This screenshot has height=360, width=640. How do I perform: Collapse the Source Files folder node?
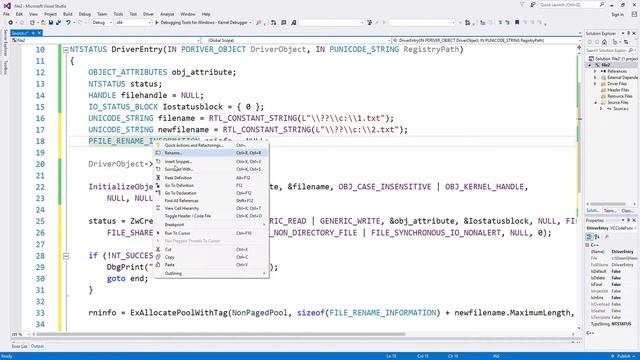tap(595, 102)
